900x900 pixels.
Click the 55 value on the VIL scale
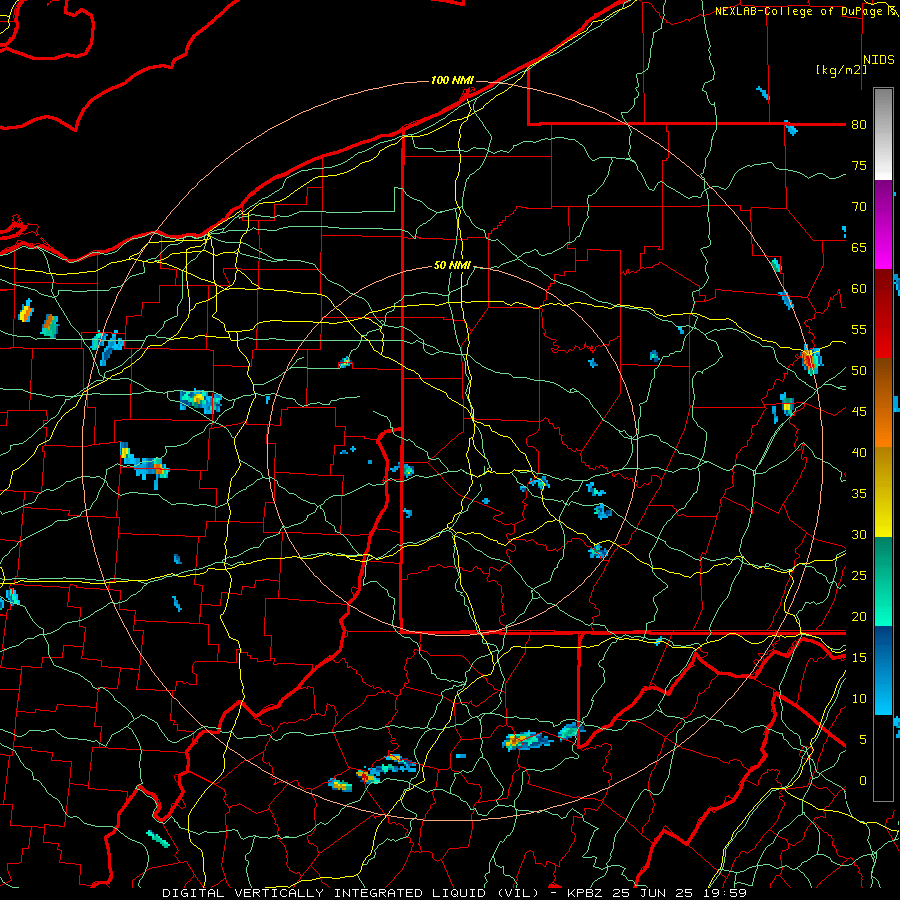(859, 330)
